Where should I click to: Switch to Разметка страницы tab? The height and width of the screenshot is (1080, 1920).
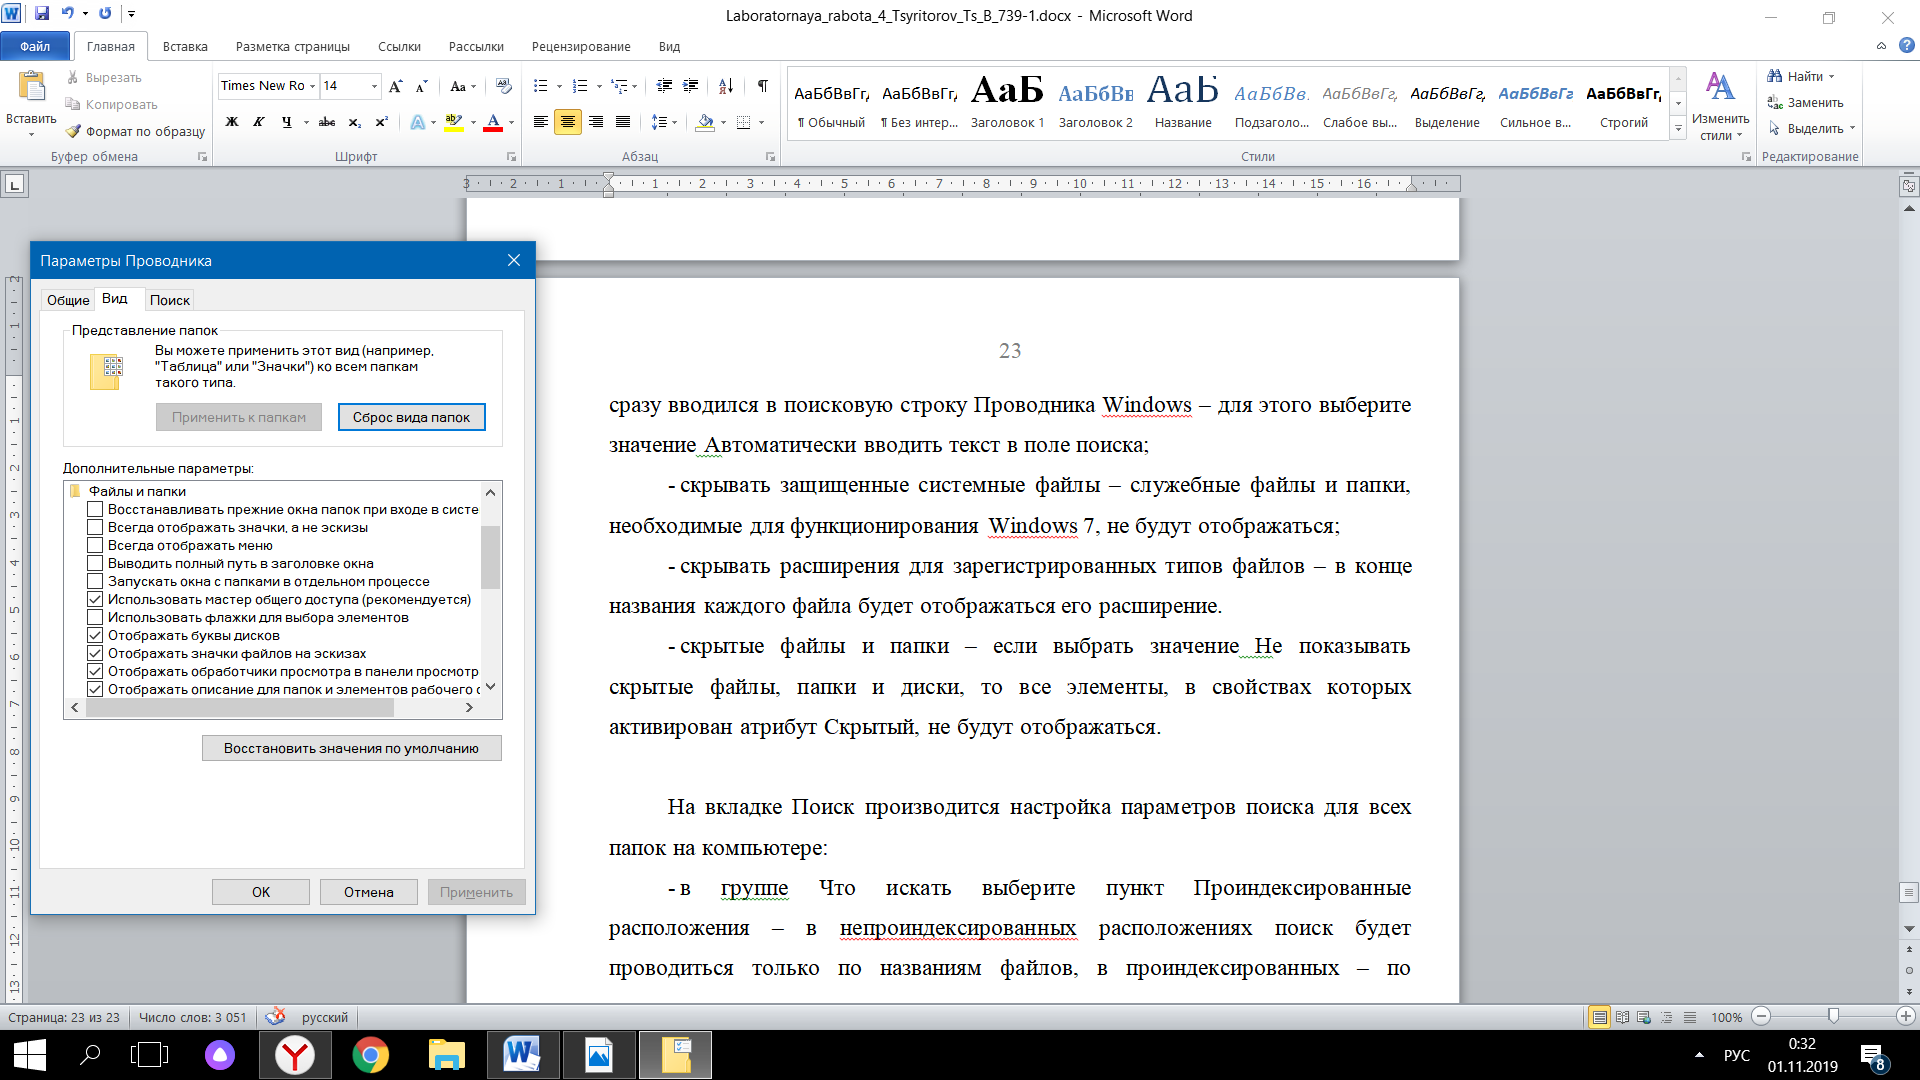(x=292, y=46)
